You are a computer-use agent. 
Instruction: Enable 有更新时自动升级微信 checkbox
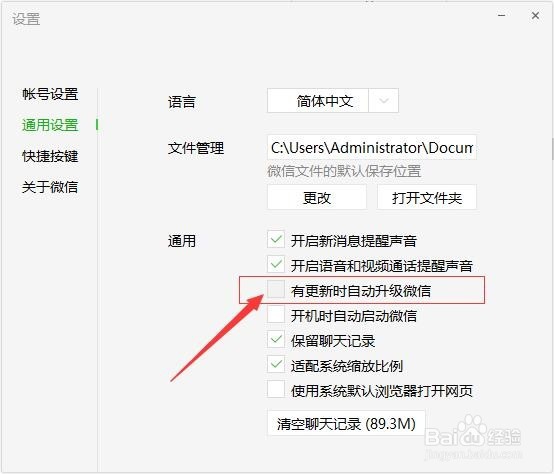click(x=276, y=289)
